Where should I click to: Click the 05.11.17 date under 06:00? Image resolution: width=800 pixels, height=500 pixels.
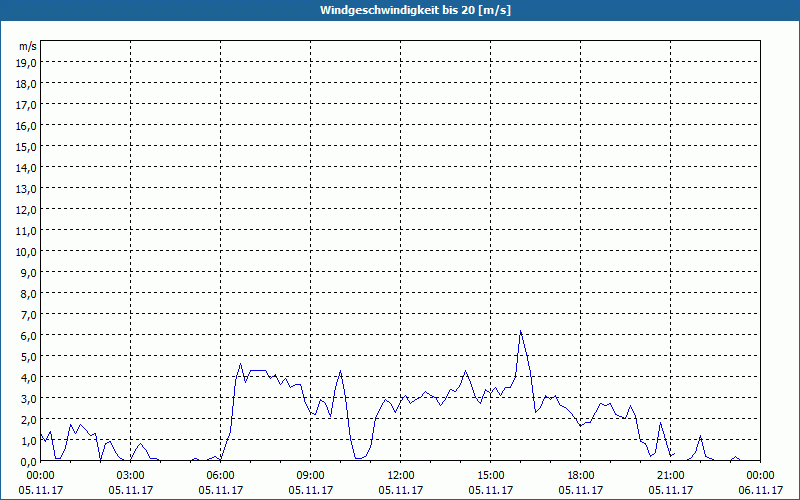(x=220, y=490)
